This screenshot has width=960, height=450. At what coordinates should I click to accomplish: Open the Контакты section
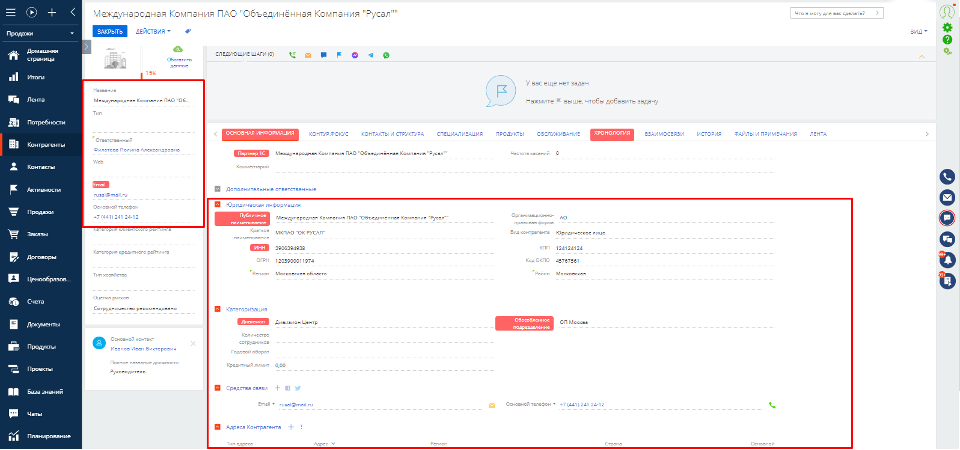(41, 167)
